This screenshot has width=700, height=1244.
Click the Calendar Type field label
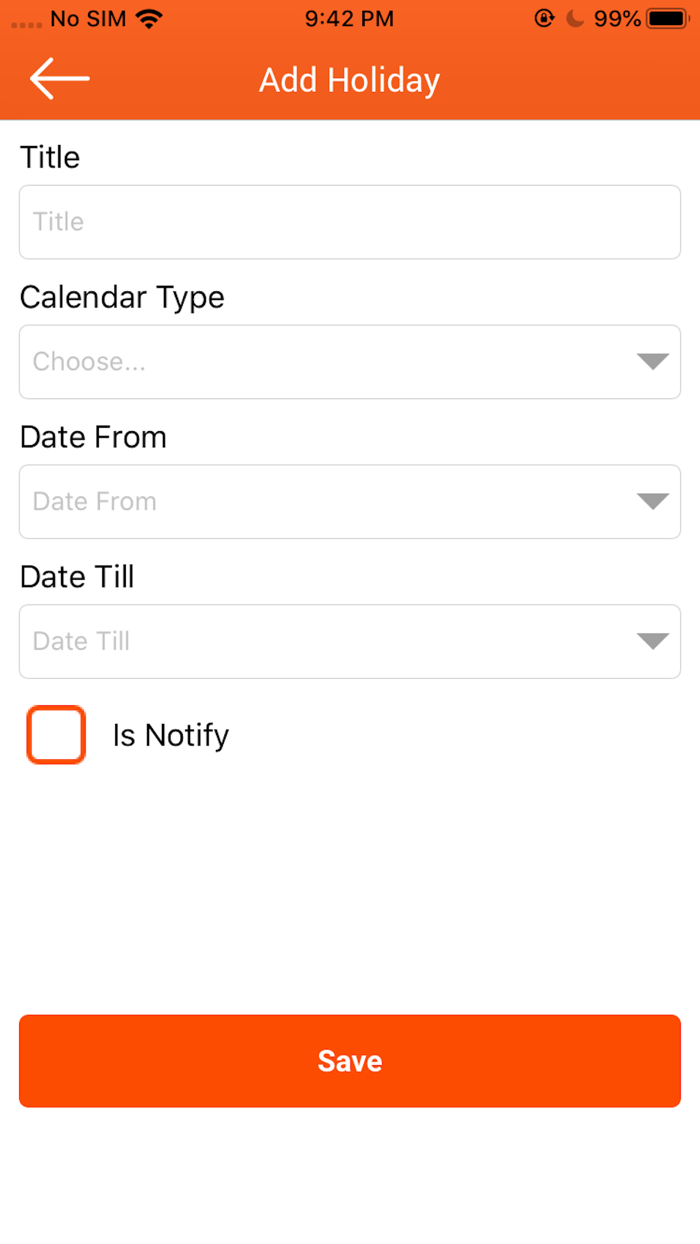[122, 297]
